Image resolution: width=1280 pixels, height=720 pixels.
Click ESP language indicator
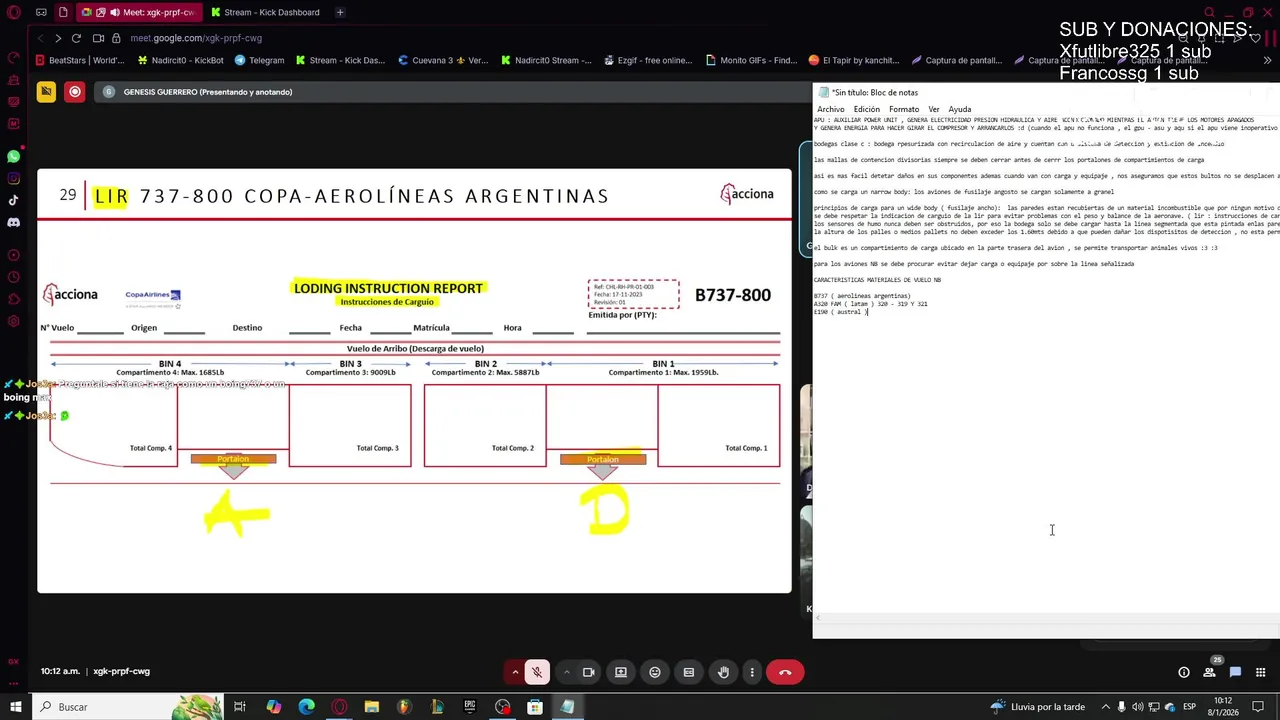(x=1189, y=707)
